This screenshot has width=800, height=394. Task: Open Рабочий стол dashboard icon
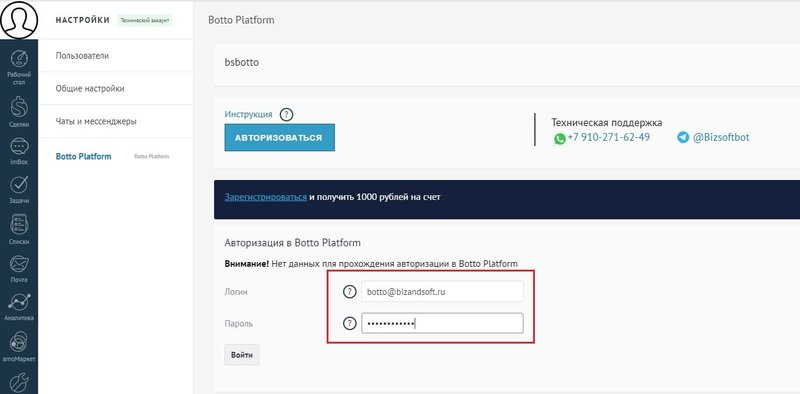click(19, 59)
